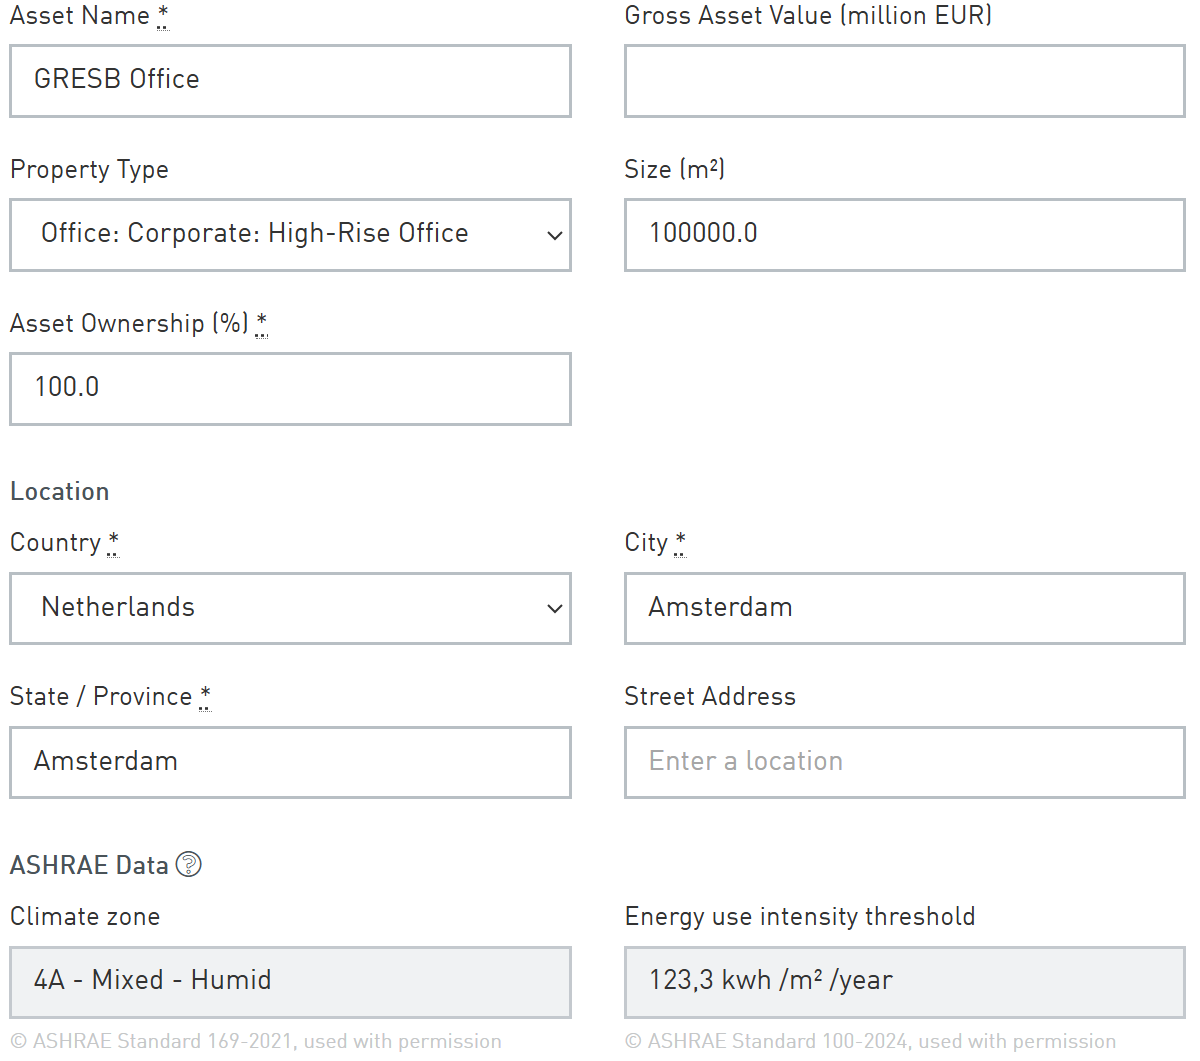
Task: Focus the Asset Name field with GRESB Office
Action: pyautogui.click(x=290, y=80)
